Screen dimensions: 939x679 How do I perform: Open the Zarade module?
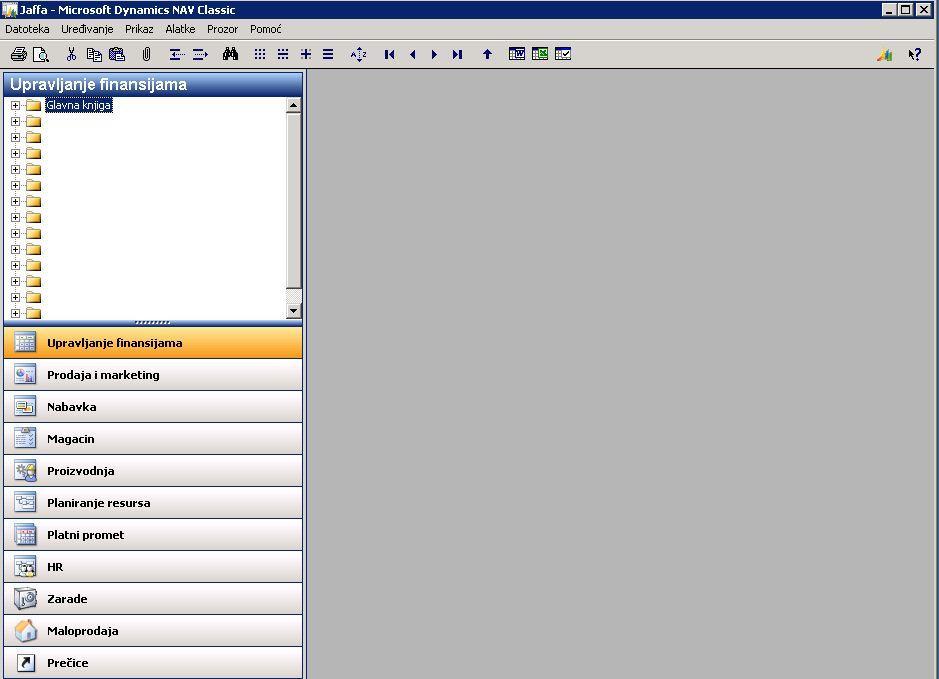coord(153,599)
